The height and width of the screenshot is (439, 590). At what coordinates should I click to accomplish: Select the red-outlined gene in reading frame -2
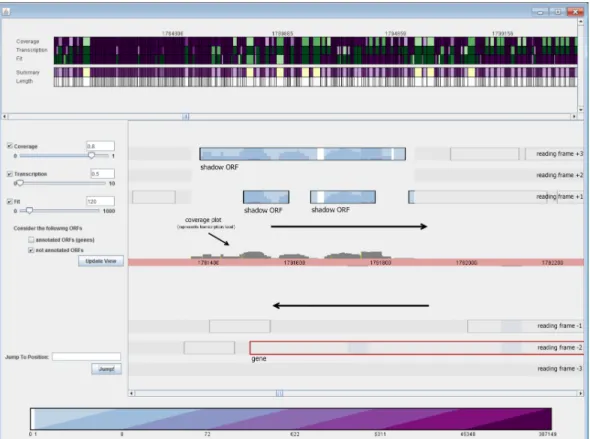coord(417,348)
